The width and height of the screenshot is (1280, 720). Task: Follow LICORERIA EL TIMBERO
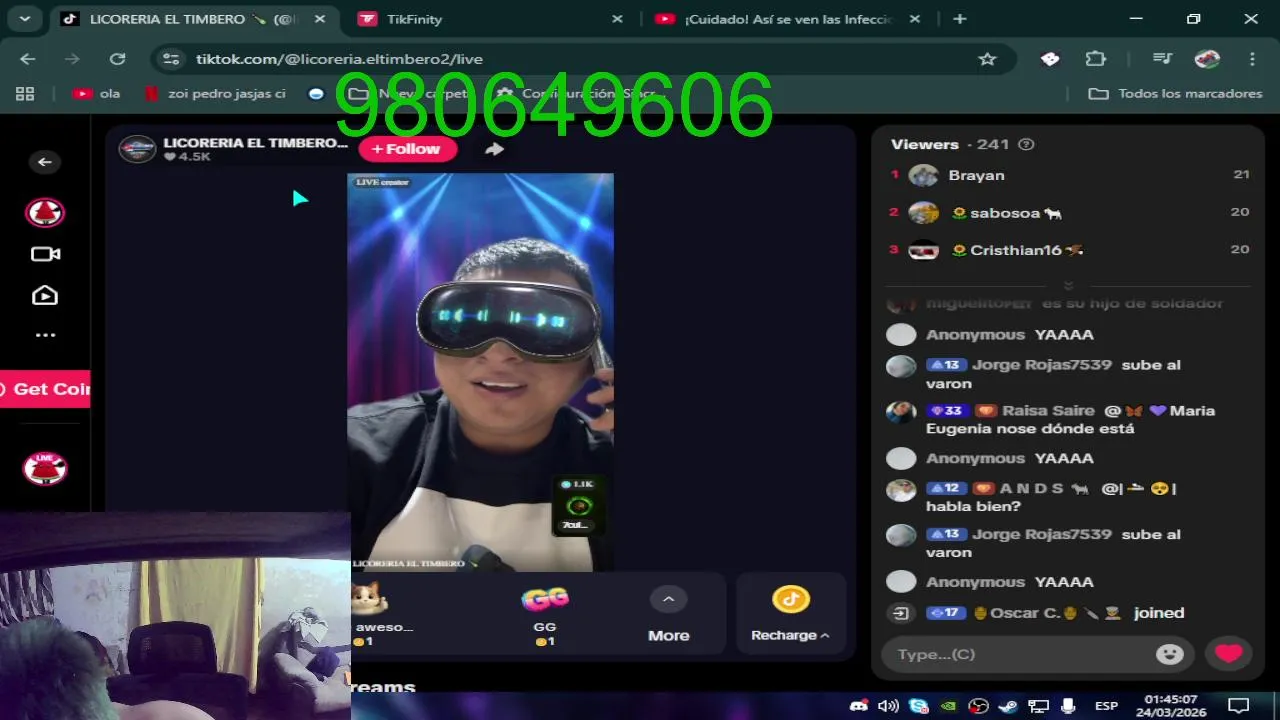[x=407, y=149]
